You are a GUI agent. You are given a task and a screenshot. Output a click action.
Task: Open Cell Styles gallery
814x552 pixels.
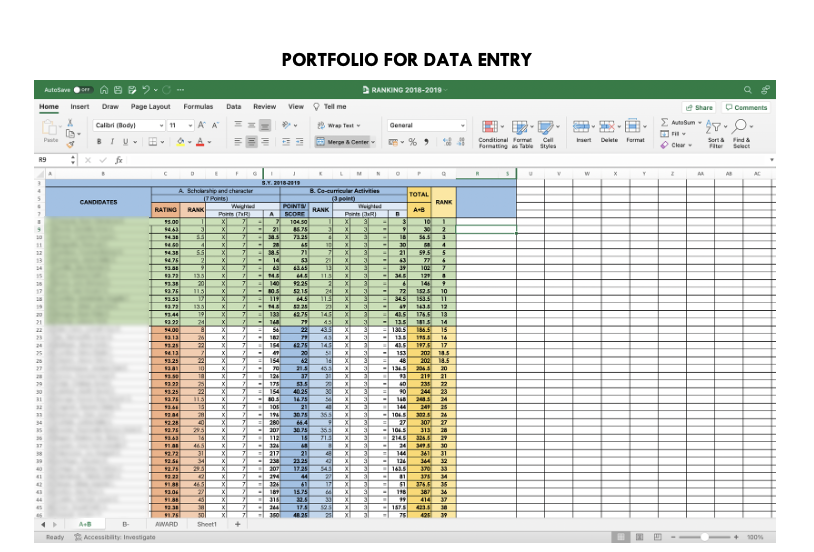point(548,134)
